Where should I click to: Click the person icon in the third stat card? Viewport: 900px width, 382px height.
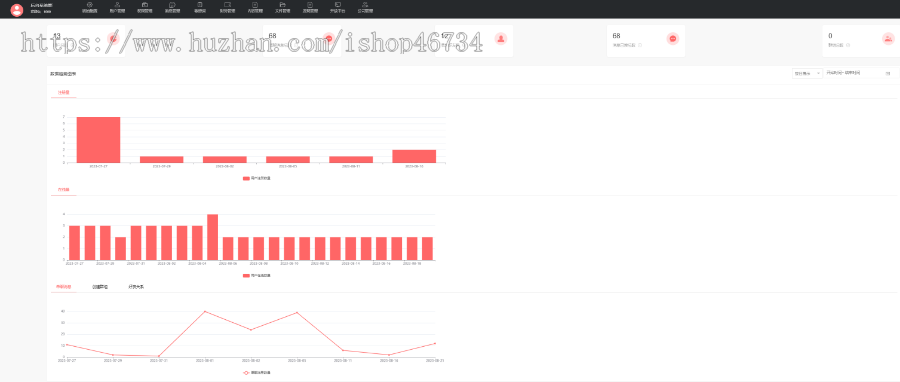coord(501,38)
